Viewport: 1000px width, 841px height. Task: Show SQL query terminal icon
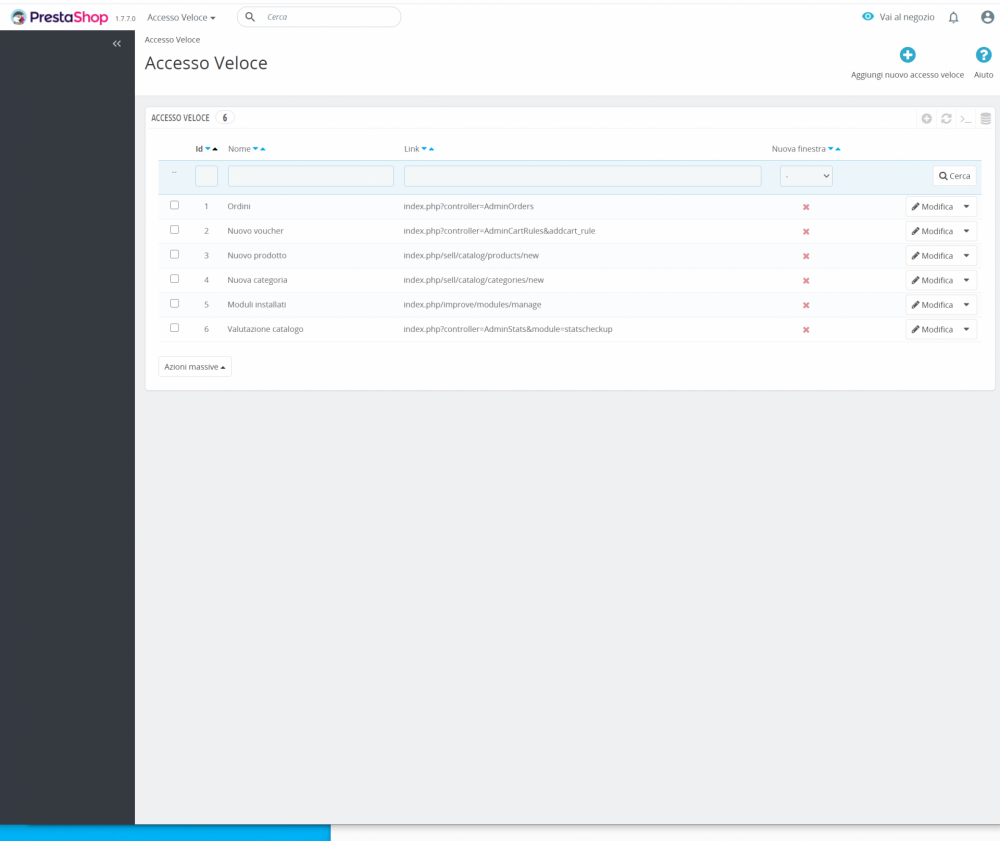point(966,119)
